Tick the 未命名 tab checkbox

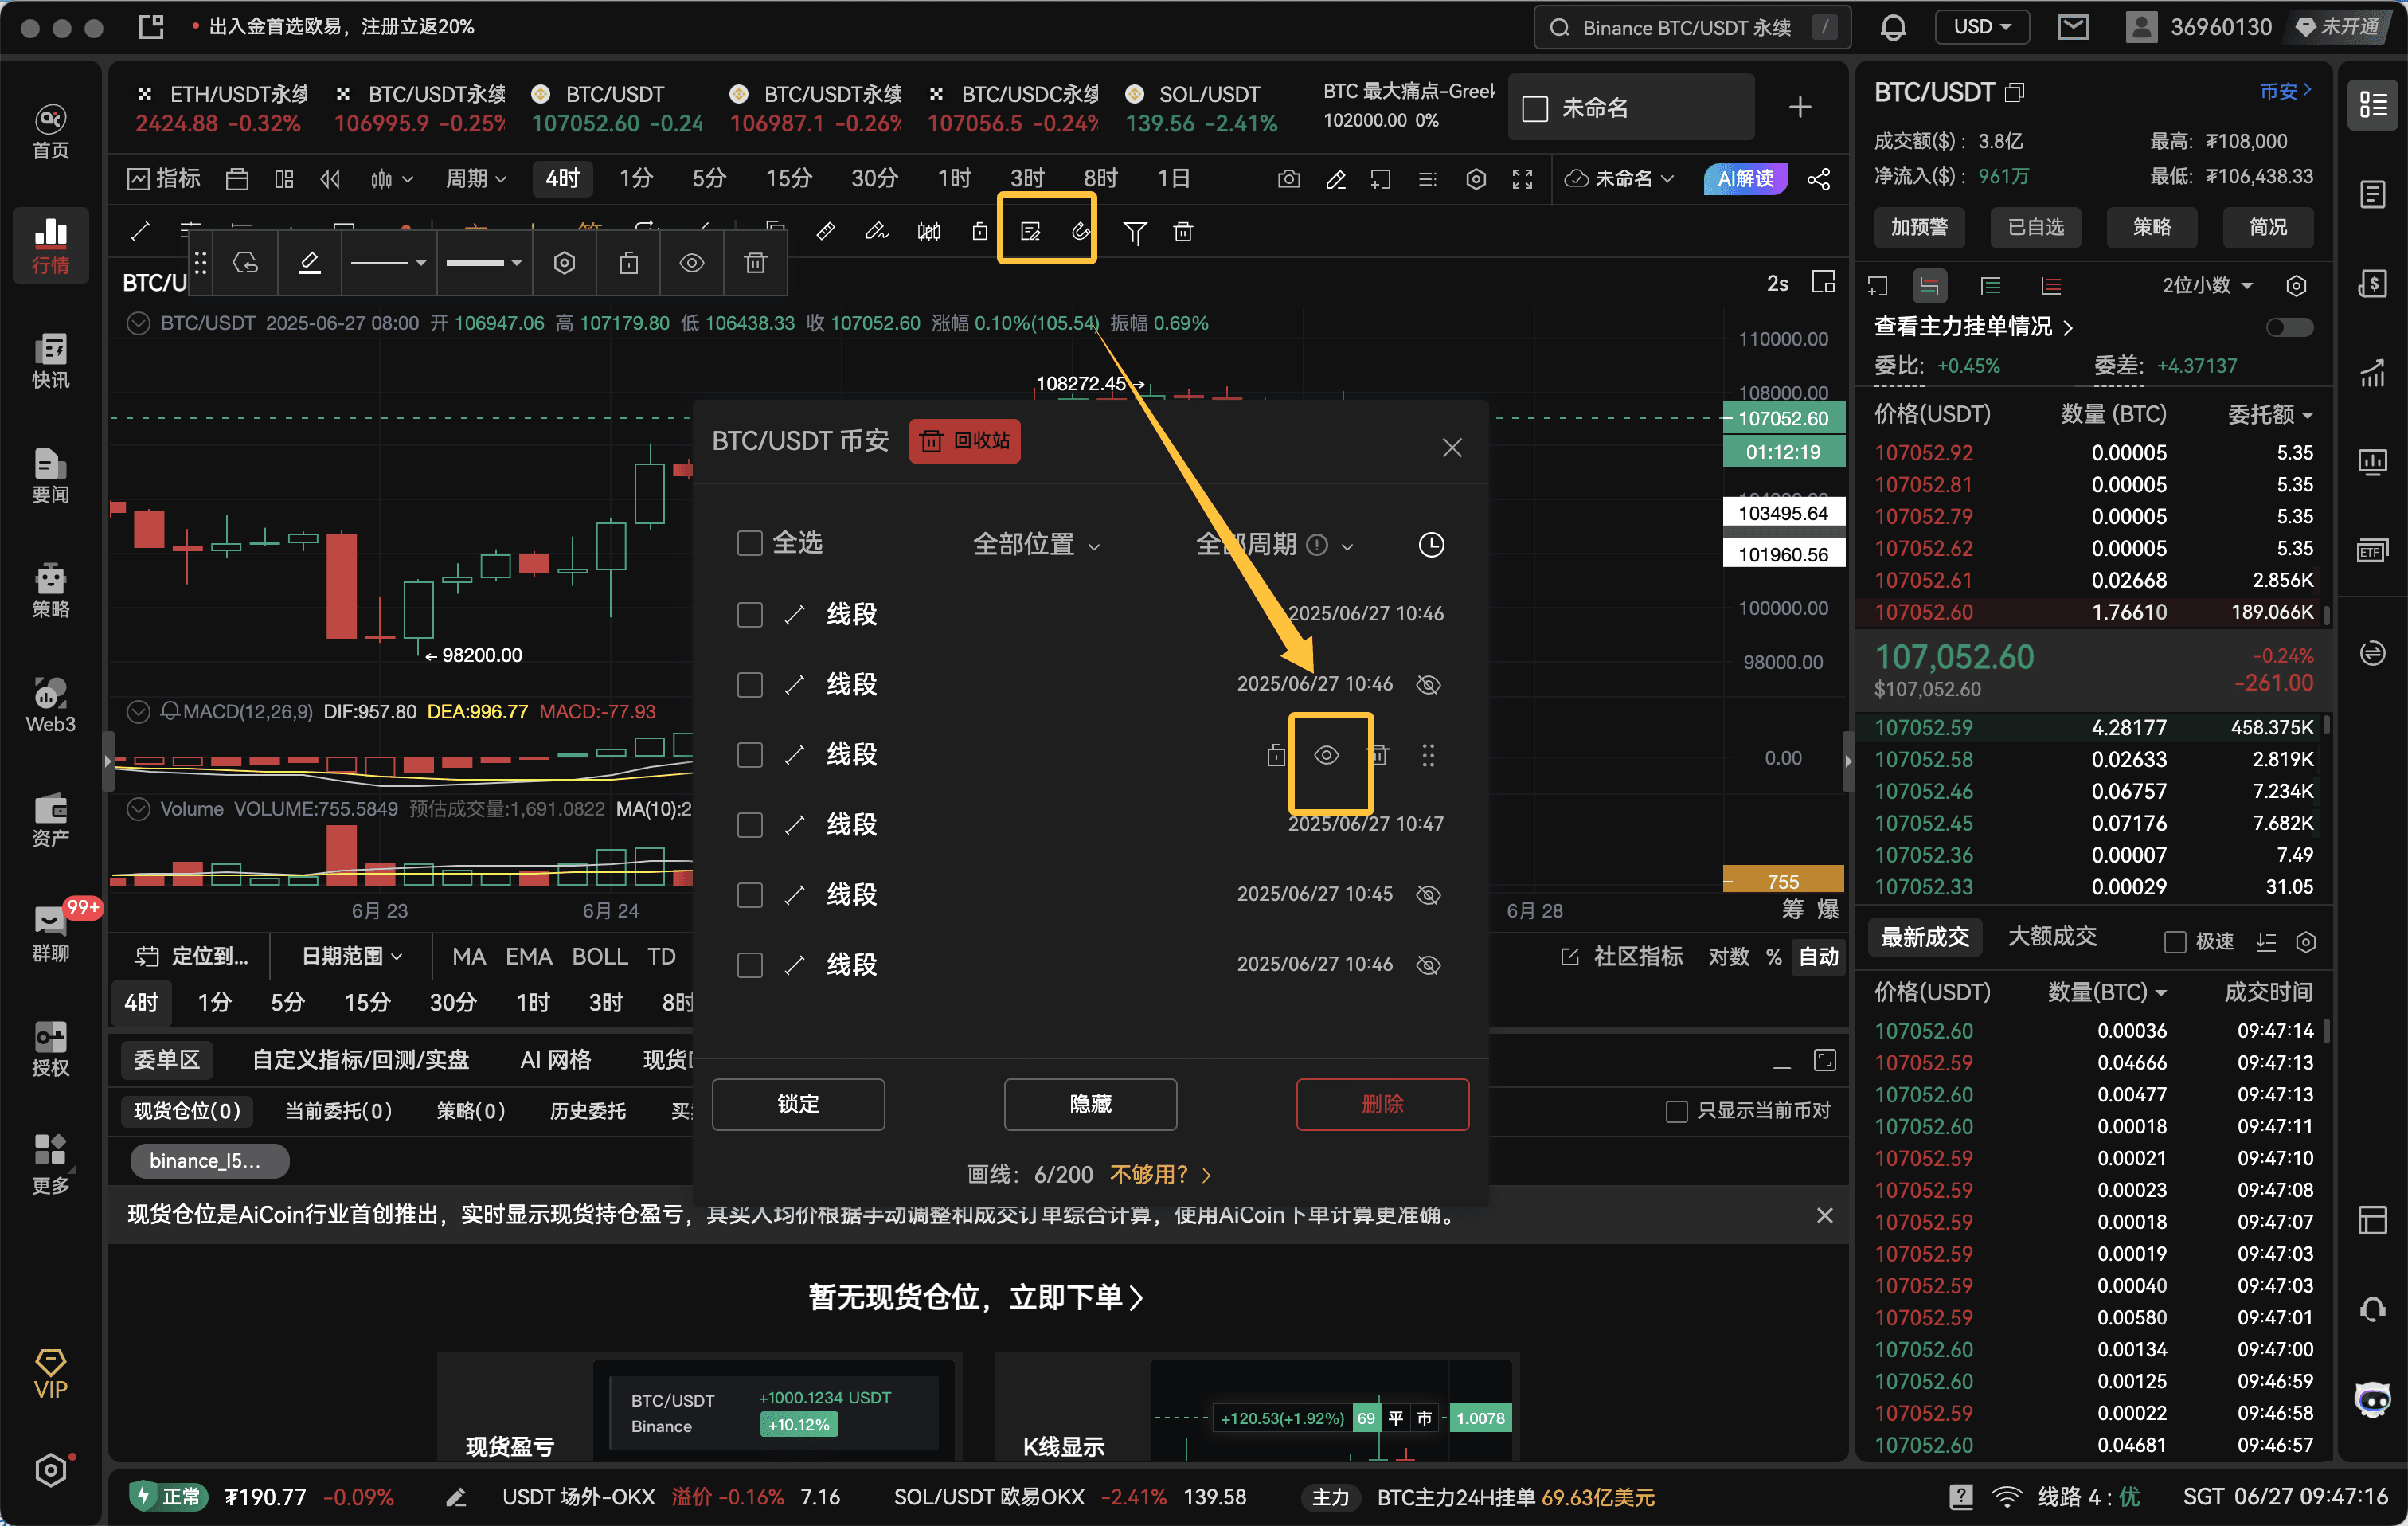pos(1534,108)
